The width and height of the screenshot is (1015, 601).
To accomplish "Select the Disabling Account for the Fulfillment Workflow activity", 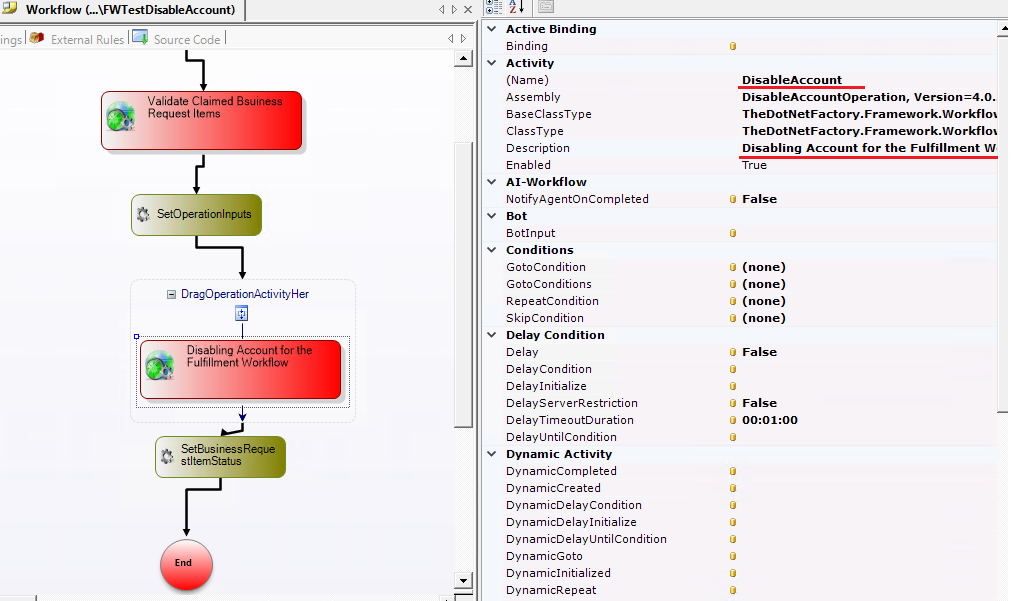I will (x=241, y=369).
